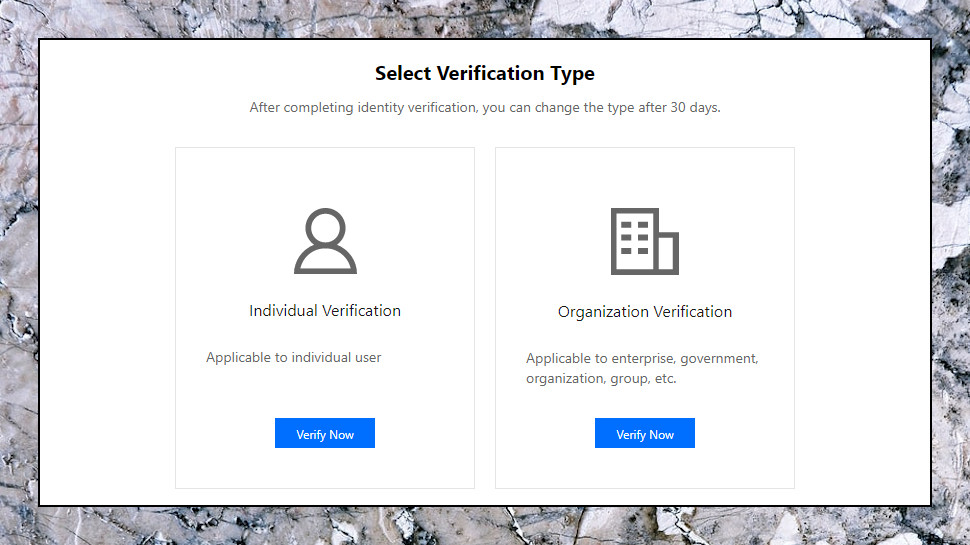This screenshot has height=545, width=970.
Task: Start verification with Individual's Verify Now button
Action: (x=325, y=433)
